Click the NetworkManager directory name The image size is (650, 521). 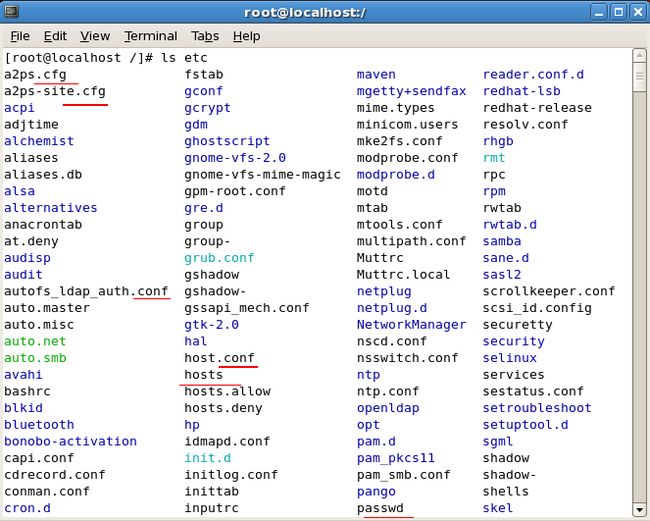coord(411,325)
